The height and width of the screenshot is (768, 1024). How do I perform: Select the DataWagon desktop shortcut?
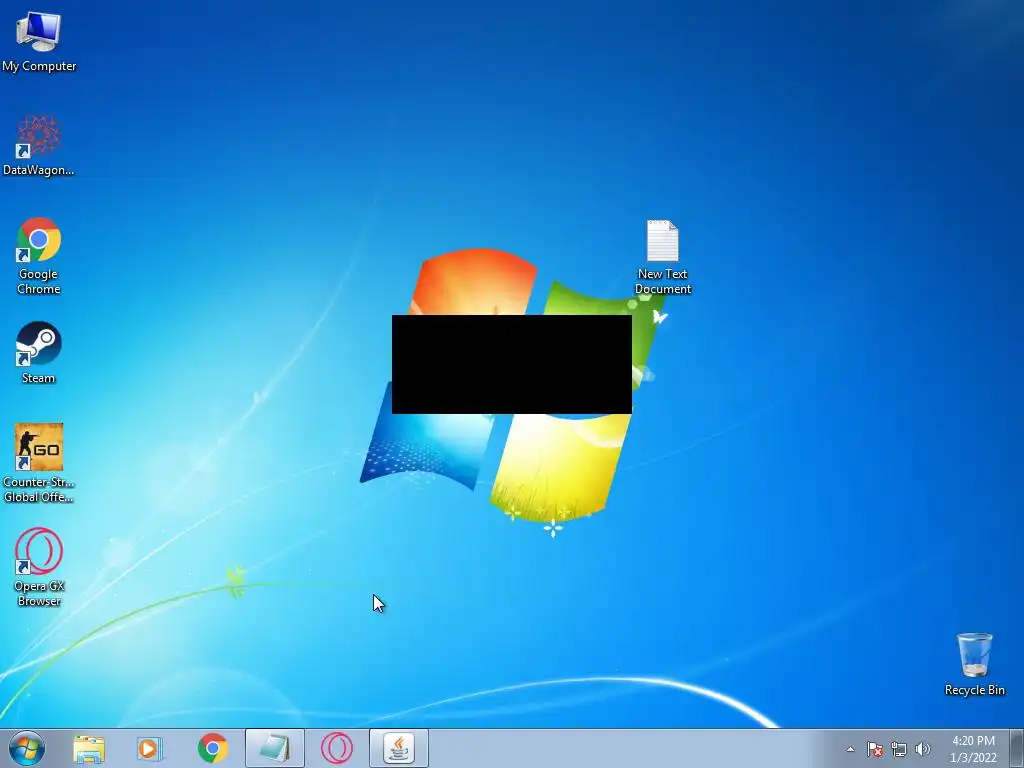pos(39,144)
